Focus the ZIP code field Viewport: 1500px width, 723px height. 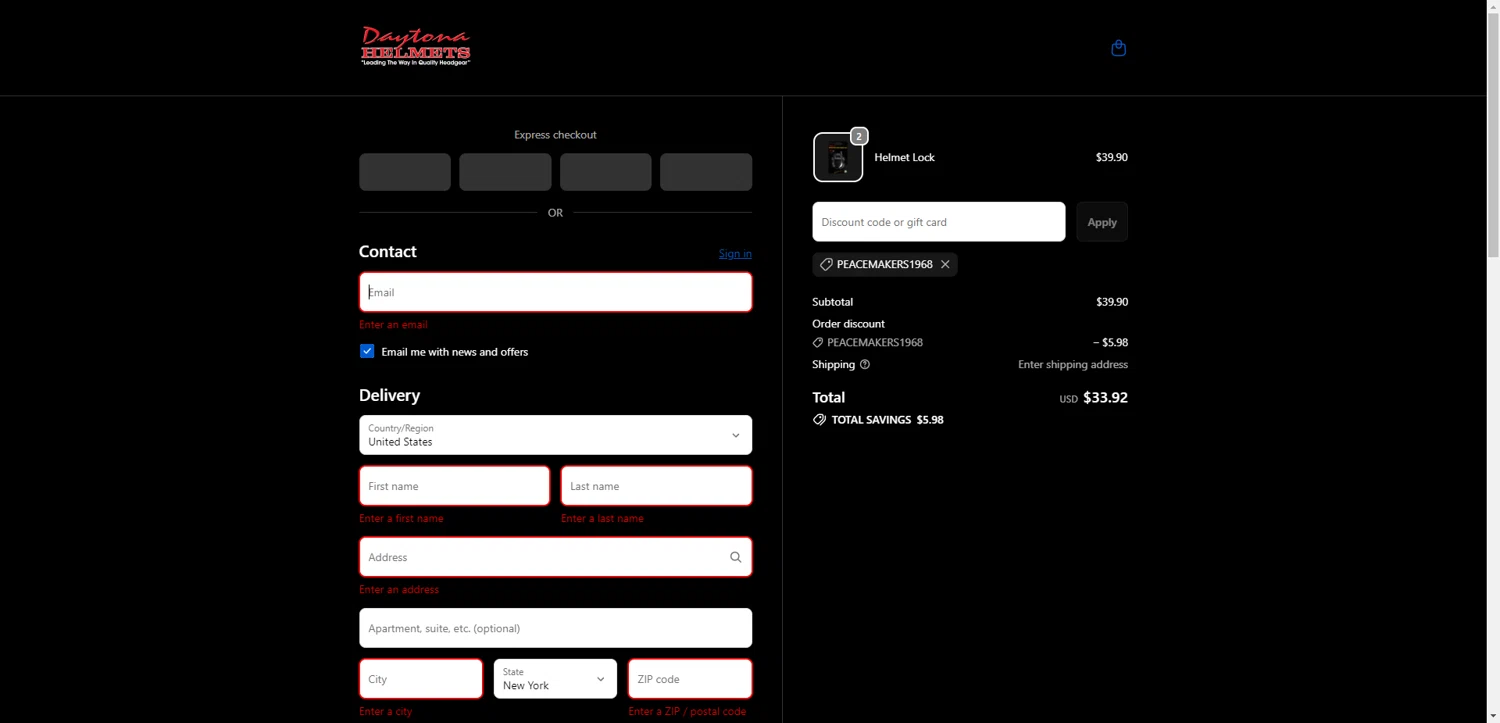coord(690,679)
